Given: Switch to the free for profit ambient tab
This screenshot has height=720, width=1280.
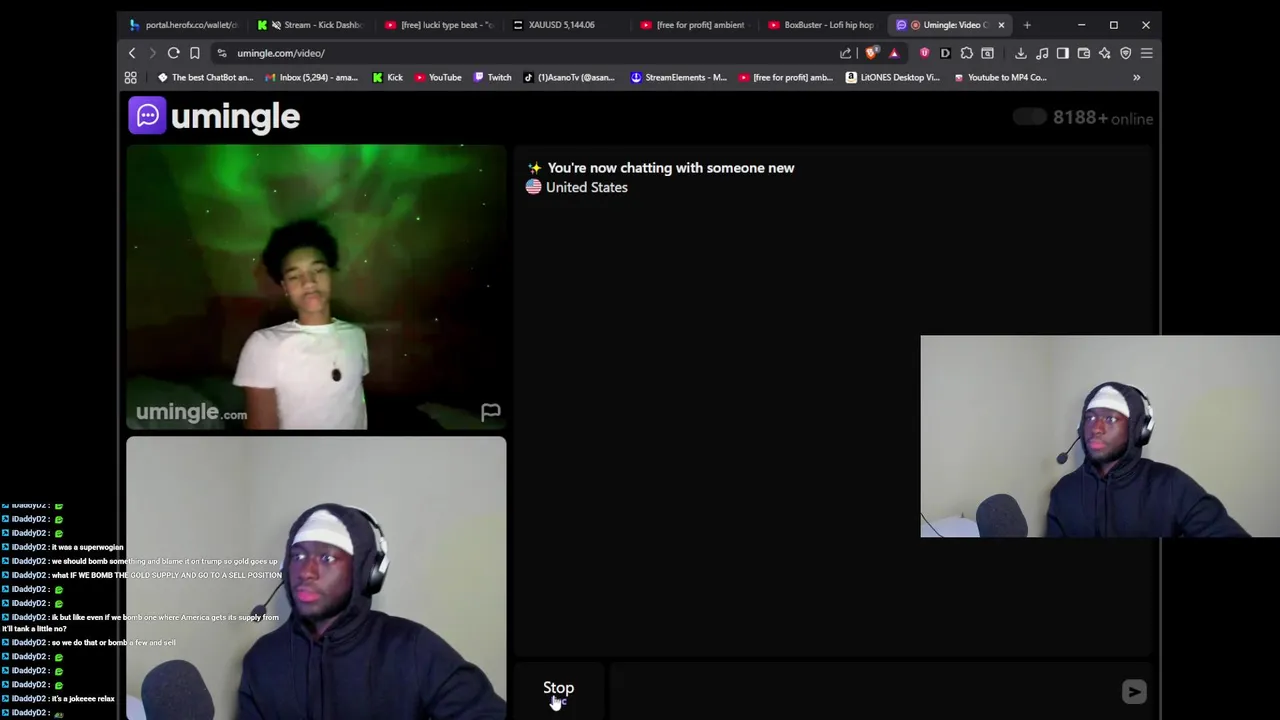Looking at the screenshot, I should pos(696,25).
